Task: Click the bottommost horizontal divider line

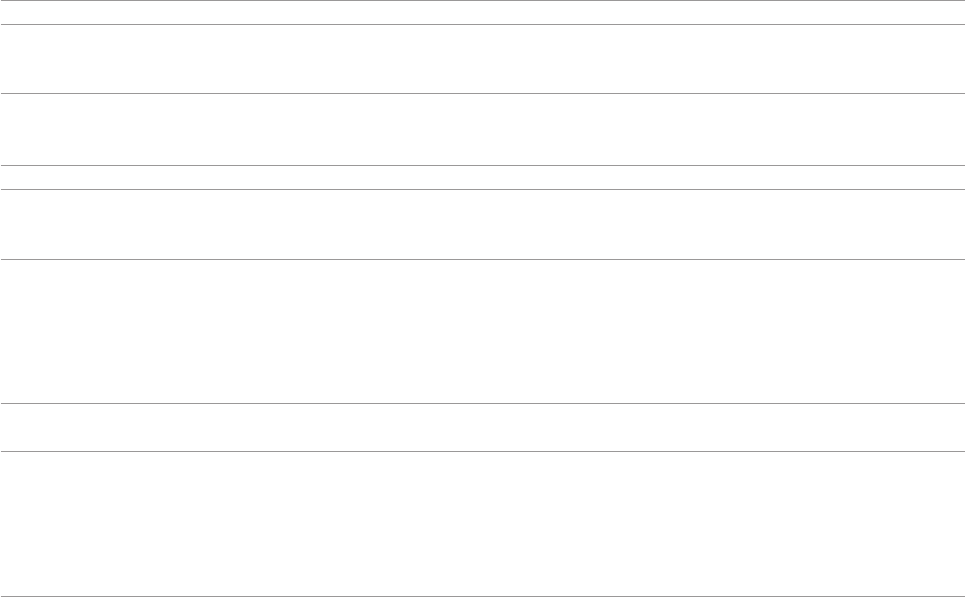Action: (x=482, y=596)
